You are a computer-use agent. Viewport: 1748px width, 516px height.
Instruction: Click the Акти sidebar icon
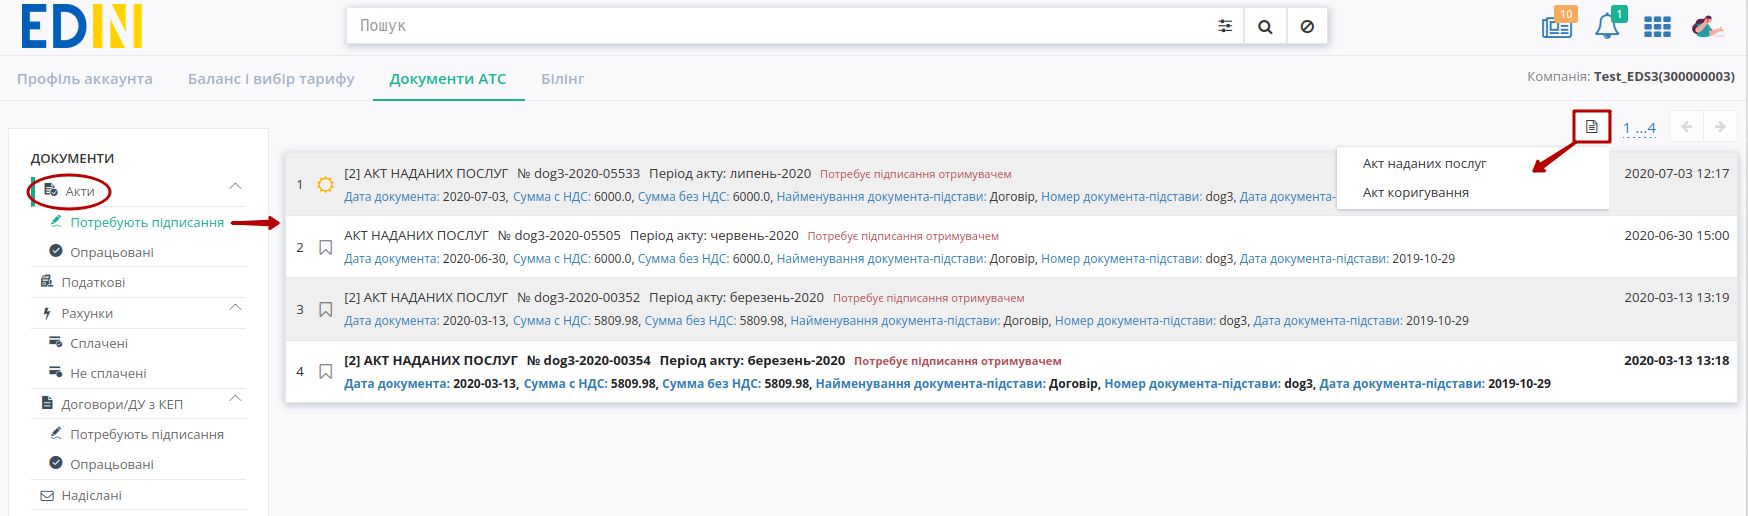51,190
